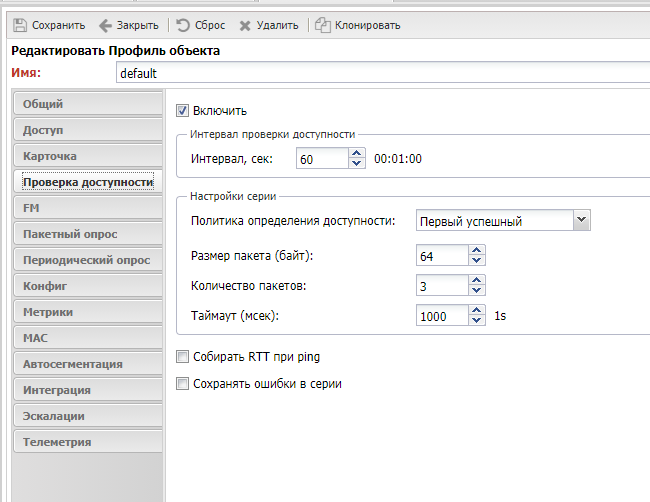This screenshot has width=650, height=502.
Task: Click the packet count field showing 3
Action: (x=443, y=286)
